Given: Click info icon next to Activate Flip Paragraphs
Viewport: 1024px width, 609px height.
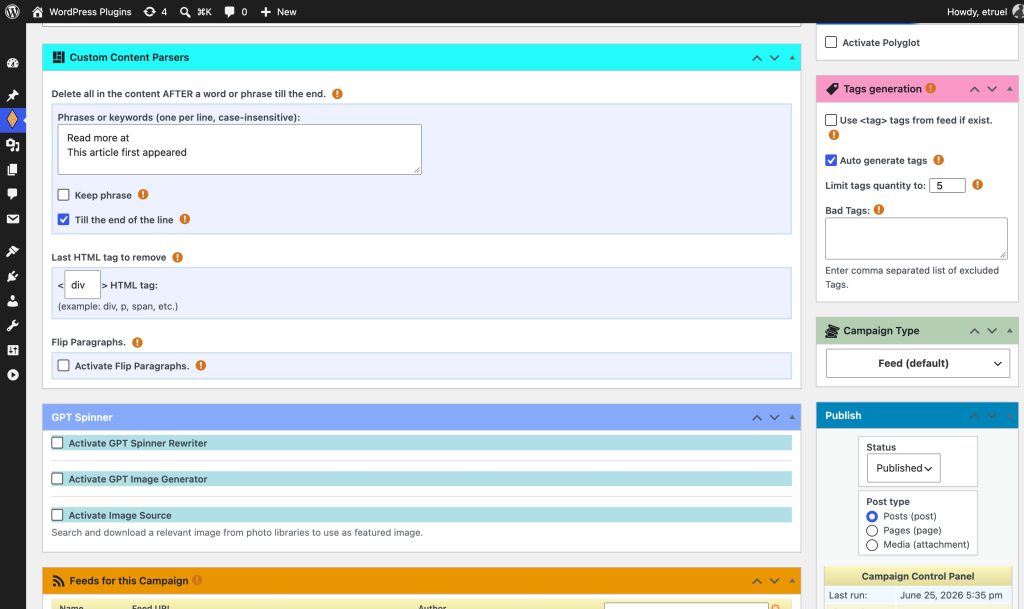Looking at the screenshot, I should [x=200, y=366].
